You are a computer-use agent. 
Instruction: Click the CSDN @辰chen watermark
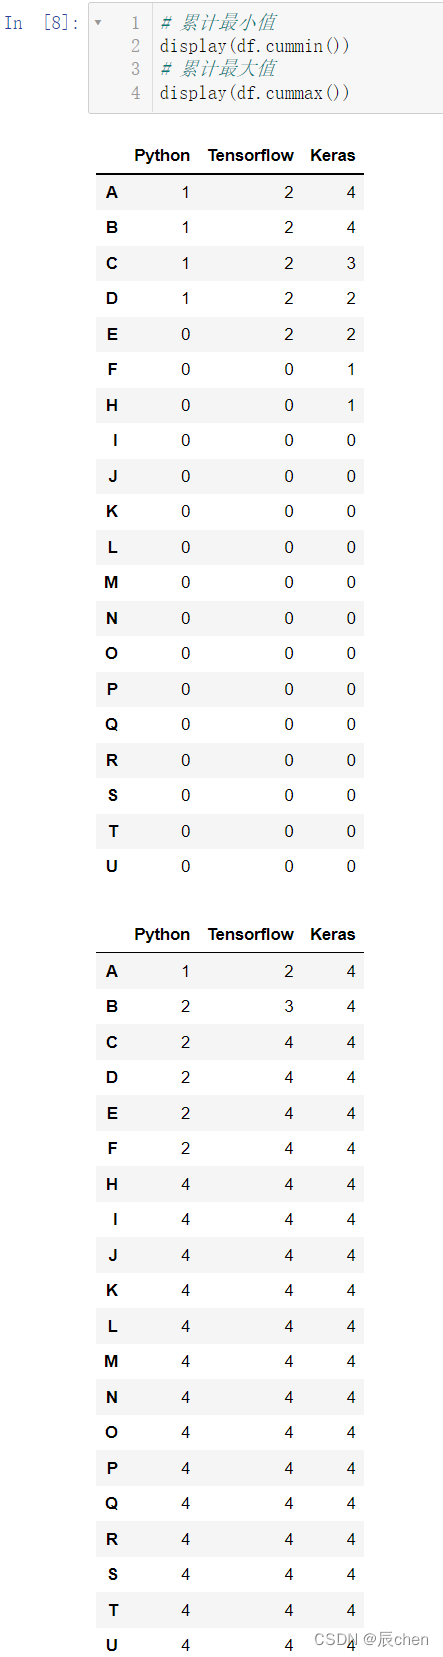[371, 1639]
